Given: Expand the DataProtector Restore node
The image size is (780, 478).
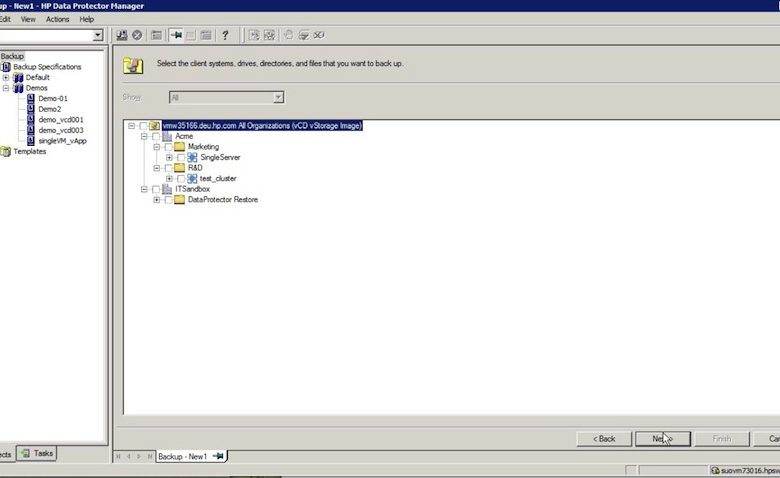Looking at the screenshot, I should click(x=157, y=200).
